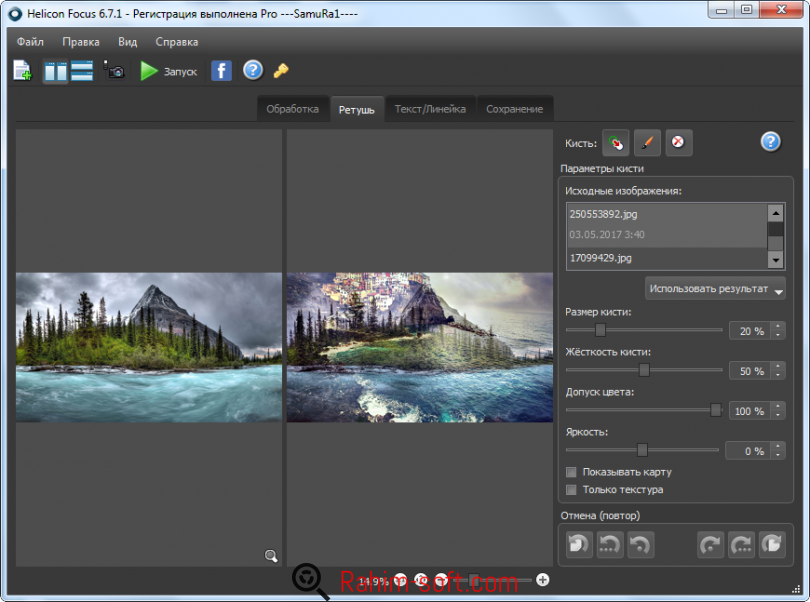Decrease the Яркость spinner value

click(778, 456)
